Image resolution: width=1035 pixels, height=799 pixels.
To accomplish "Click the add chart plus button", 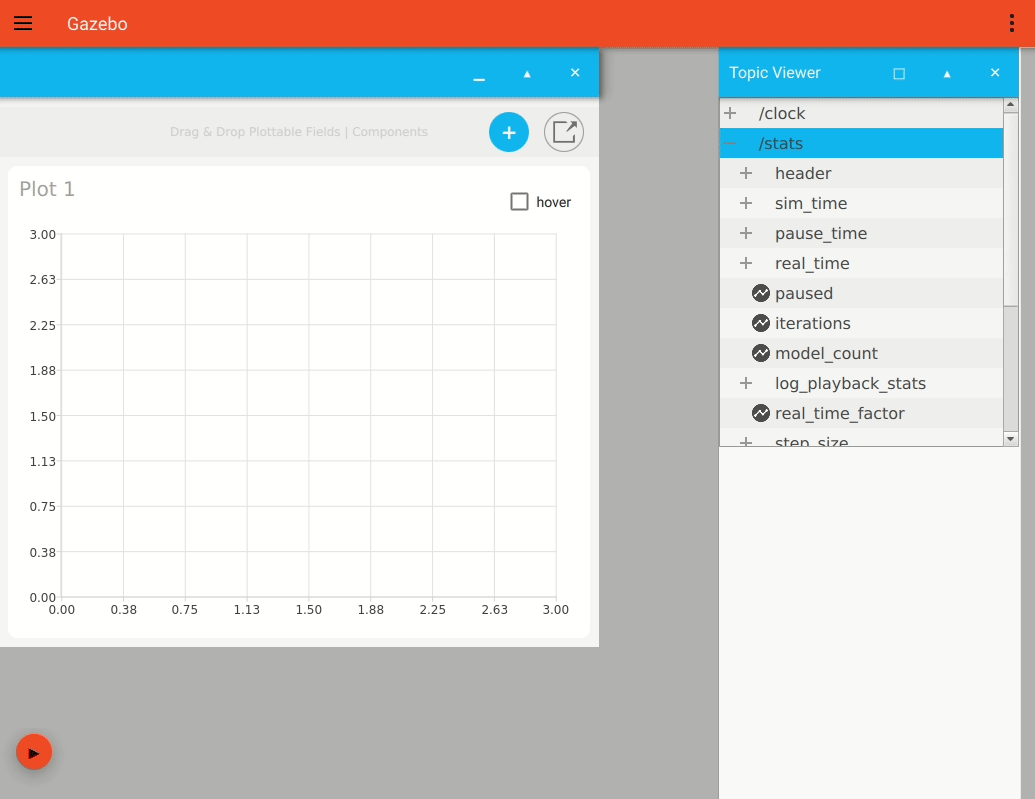I will tap(508, 132).
